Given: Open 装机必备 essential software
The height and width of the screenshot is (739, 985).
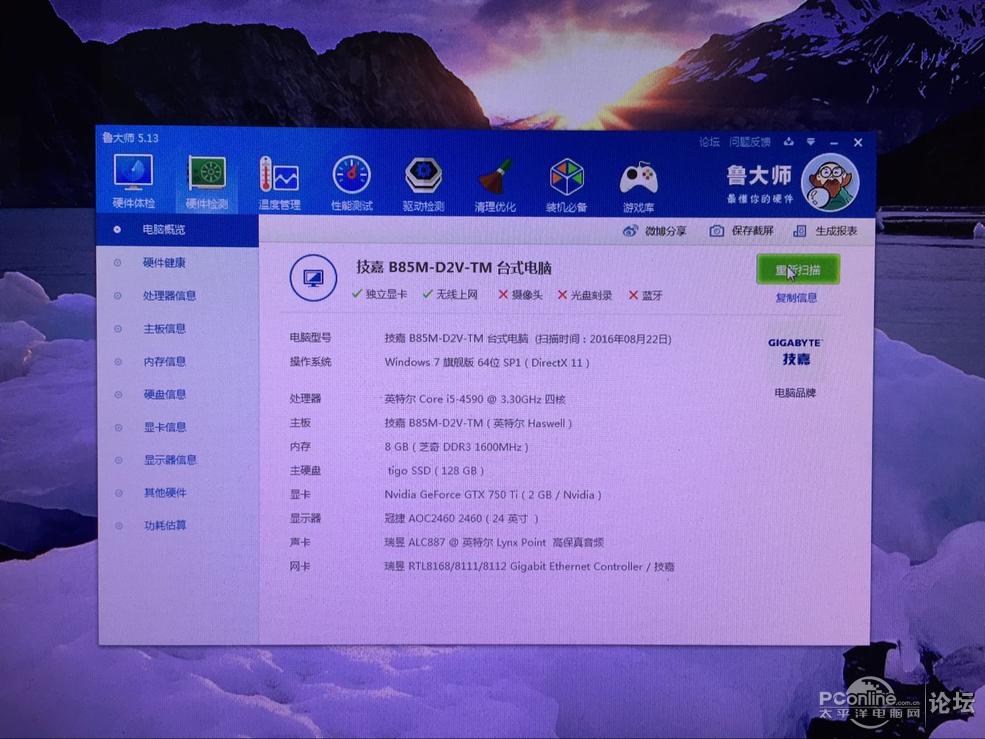Looking at the screenshot, I should (567, 186).
